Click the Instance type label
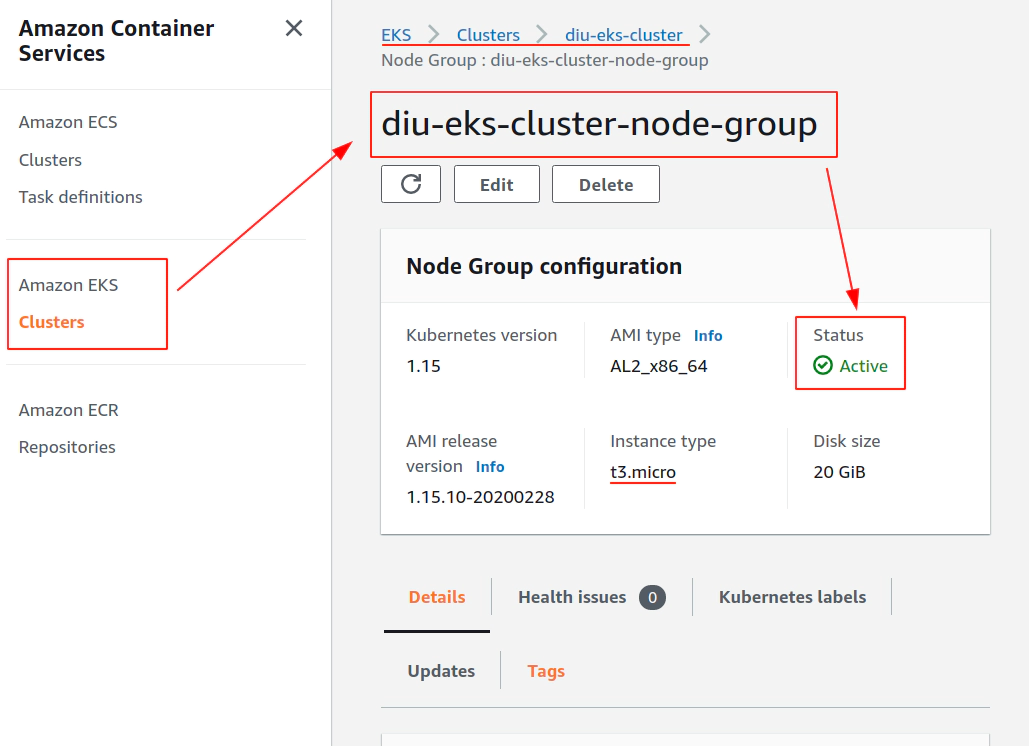Screen dimensions: 1029x748 coord(663,442)
